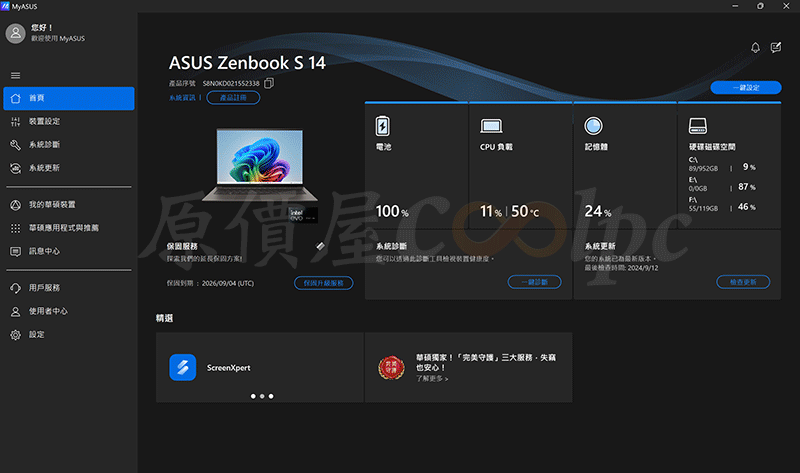
Task: Click the 一鍵診斷 button
Action: [534, 282]
